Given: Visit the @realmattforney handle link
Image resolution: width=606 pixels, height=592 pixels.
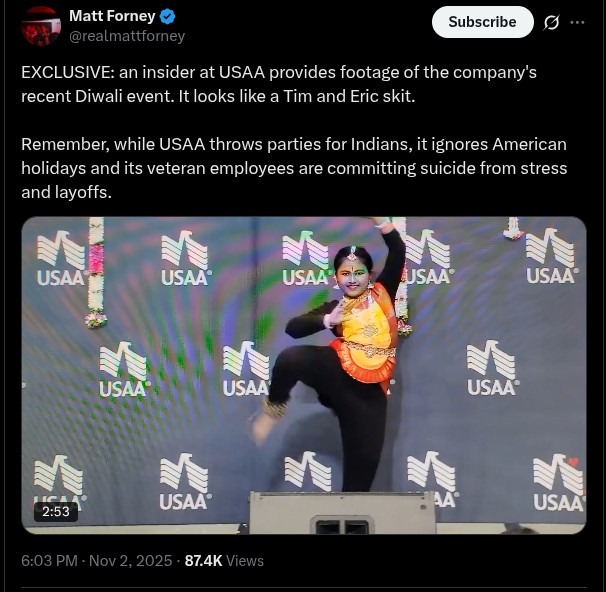Looking at the screenshot, I should coord(127,36).
